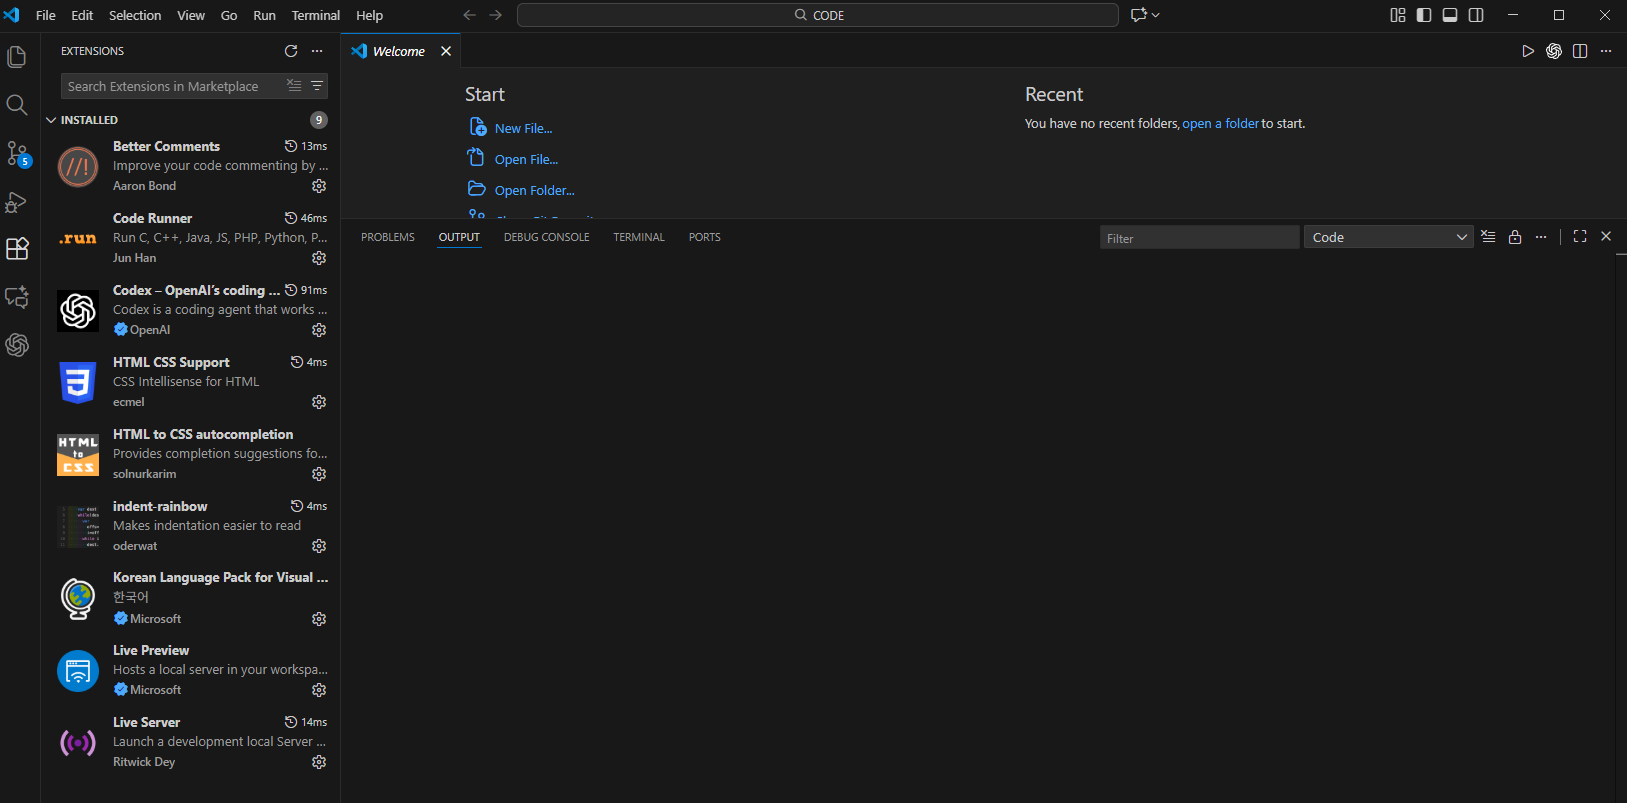Clear extensions search results
Screen dimensions: 1627x803
pyautogui.click(x=294, y=86)
